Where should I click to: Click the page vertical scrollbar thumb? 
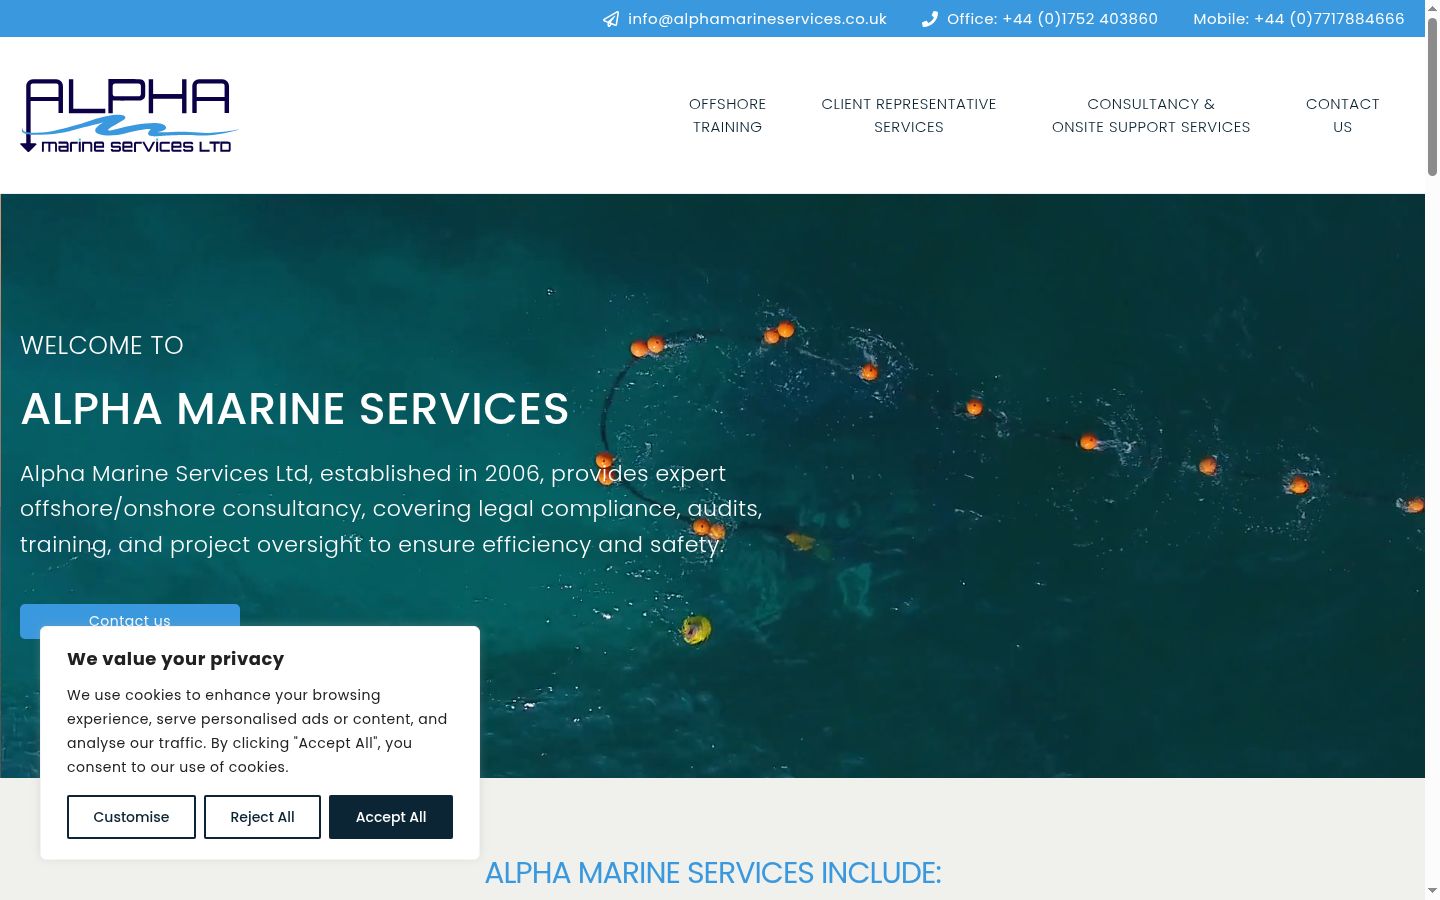[1432, 96]
